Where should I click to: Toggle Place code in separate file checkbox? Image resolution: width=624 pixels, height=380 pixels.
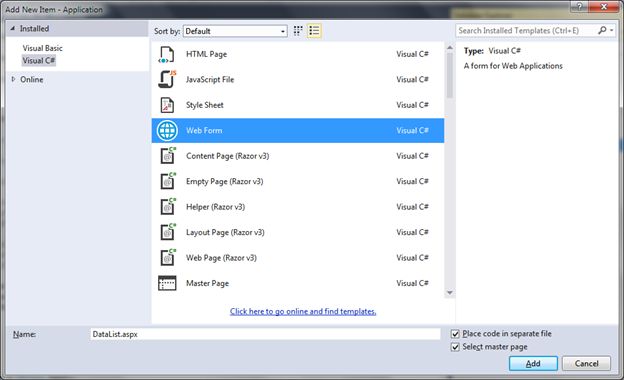click(x=455, y=334)
